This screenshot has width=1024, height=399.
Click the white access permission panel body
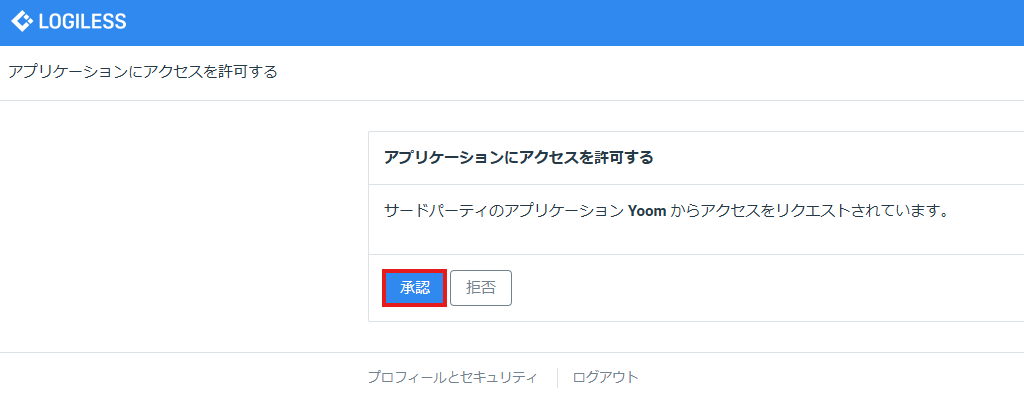click(x=696, y=219)
